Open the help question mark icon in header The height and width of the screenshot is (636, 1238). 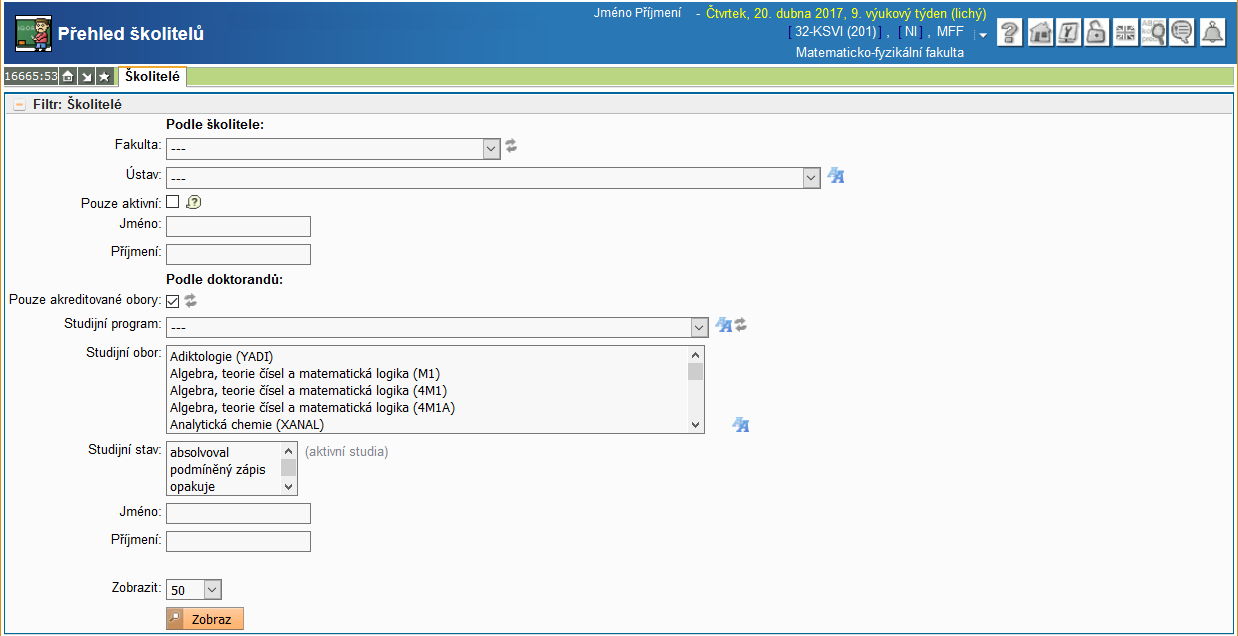[1010, 33]
